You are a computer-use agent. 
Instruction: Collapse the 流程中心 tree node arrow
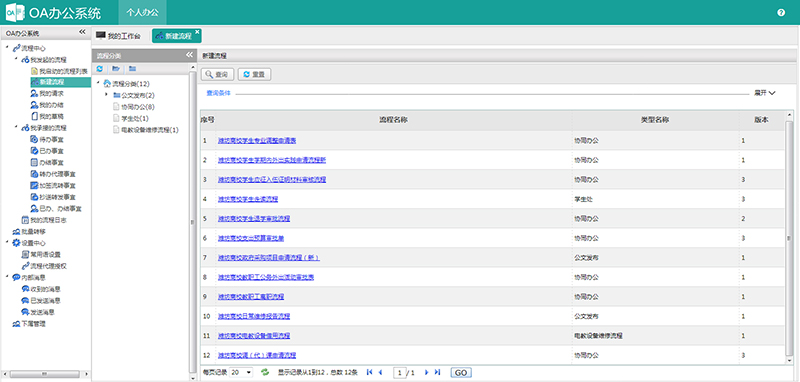click(7, 48)
